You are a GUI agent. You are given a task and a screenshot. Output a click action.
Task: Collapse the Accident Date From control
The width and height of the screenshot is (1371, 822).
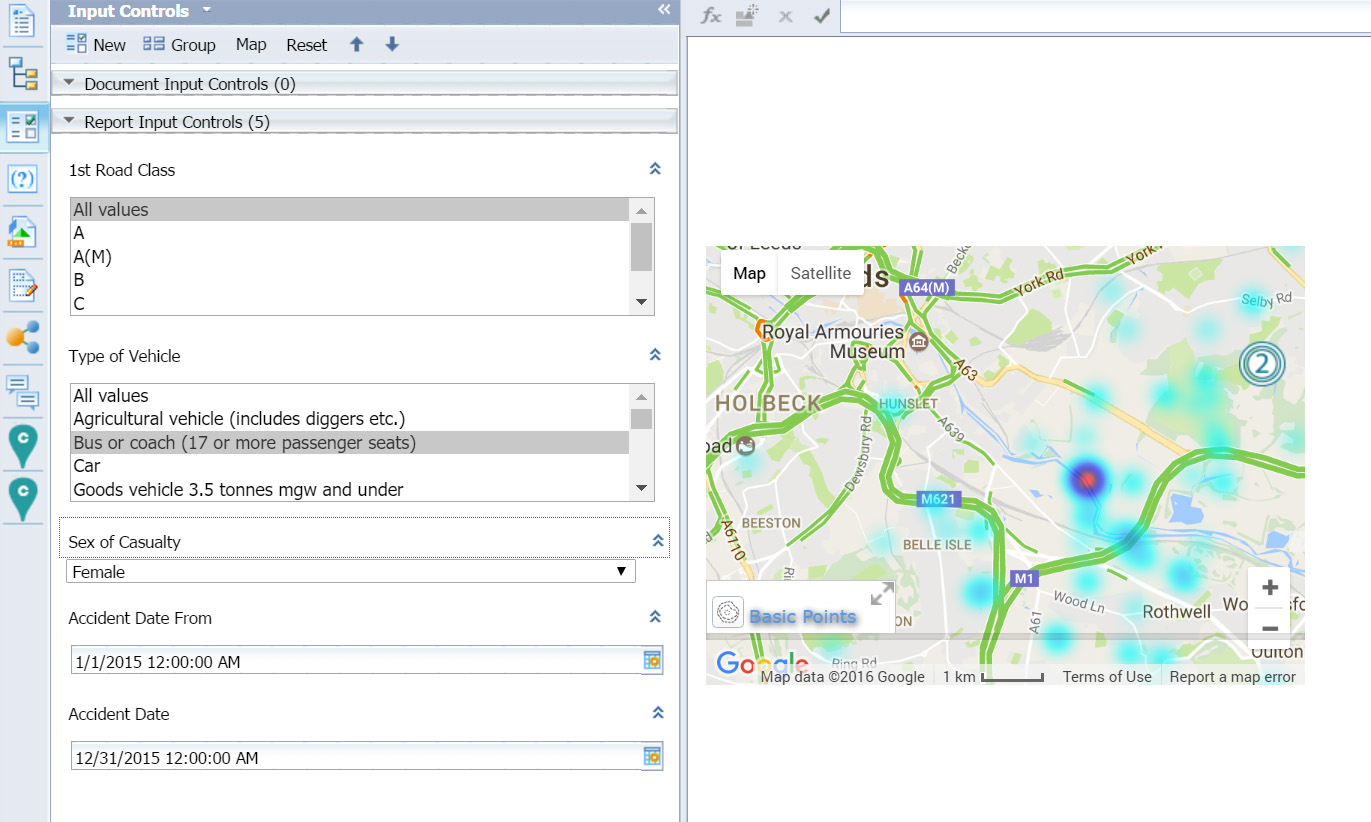tap(655, 617)
